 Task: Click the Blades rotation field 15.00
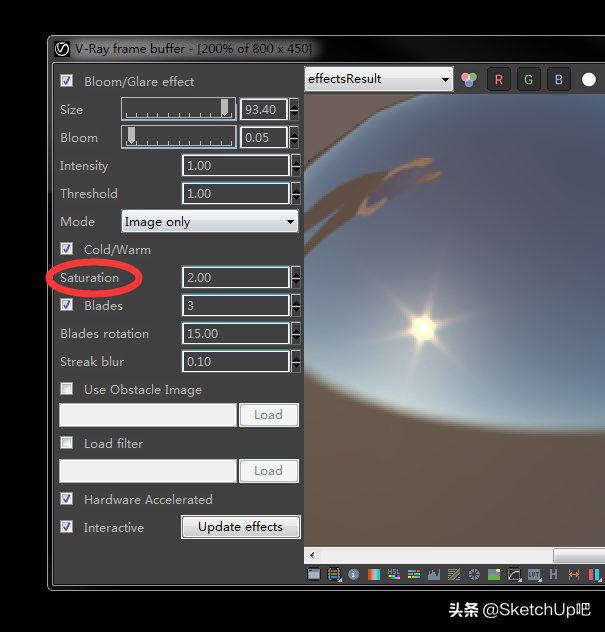click(x=236, y=333)
